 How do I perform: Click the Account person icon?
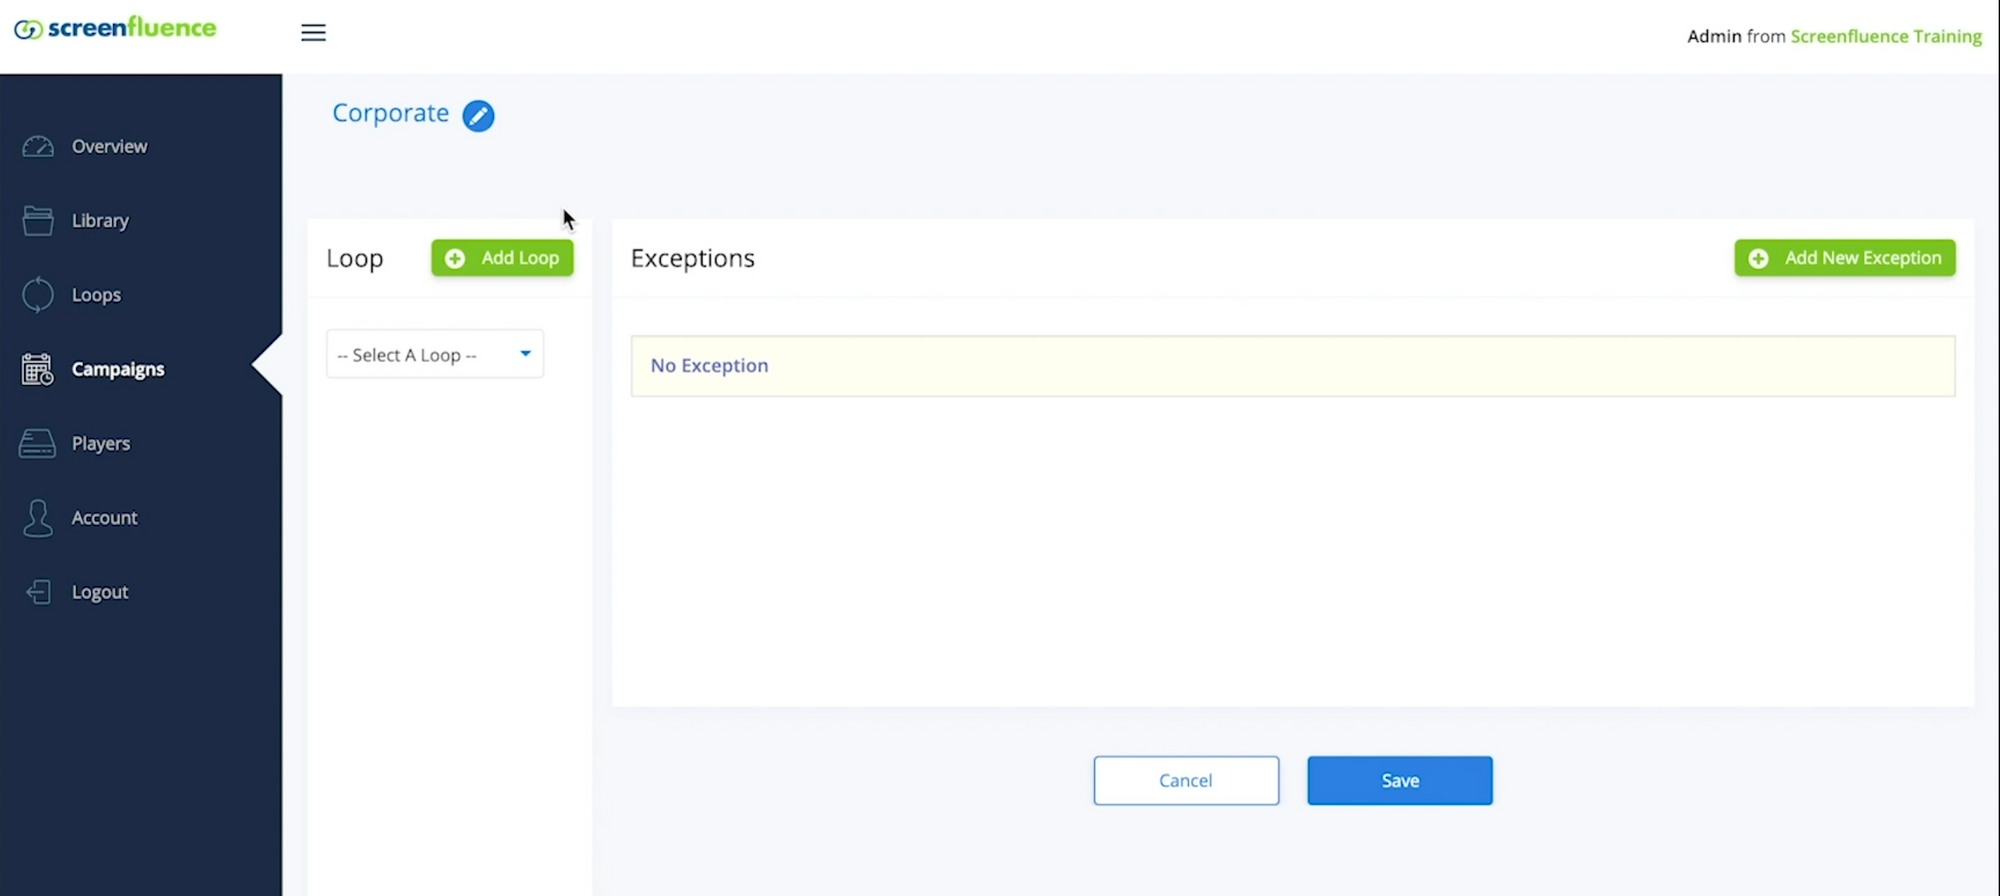38,518
